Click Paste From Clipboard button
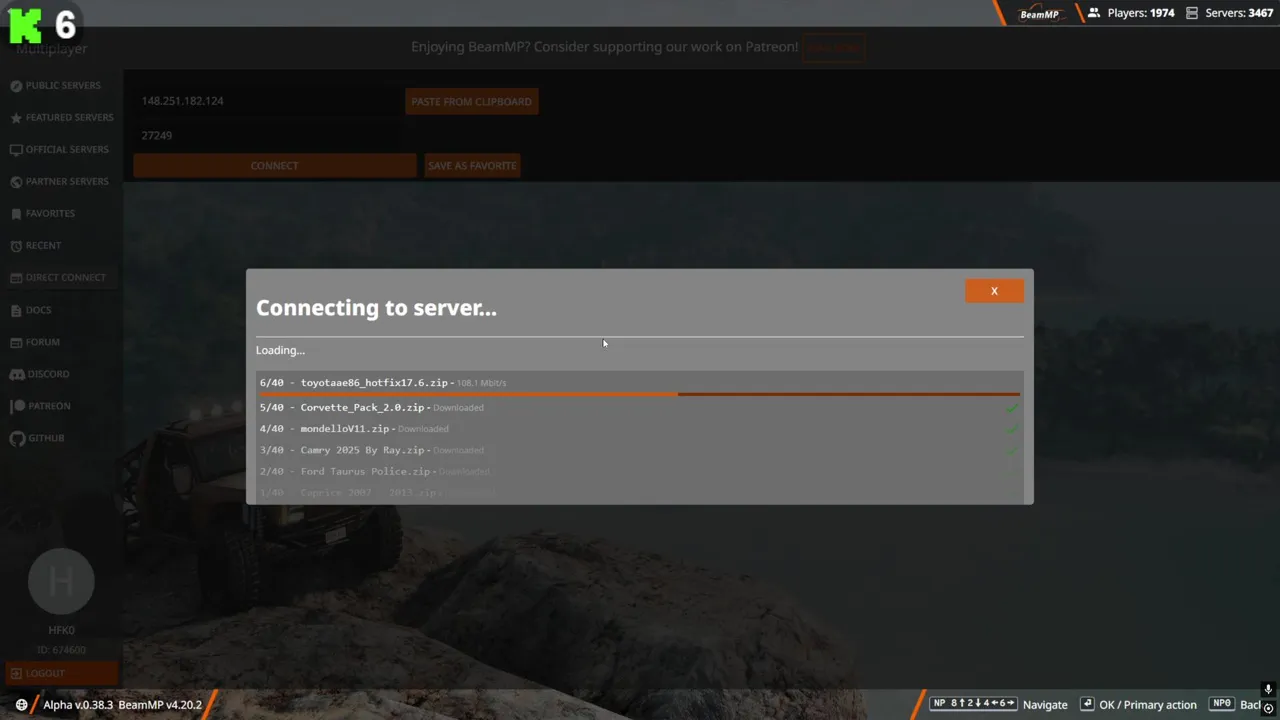1280x720 pixels. (x=472, y=101)
